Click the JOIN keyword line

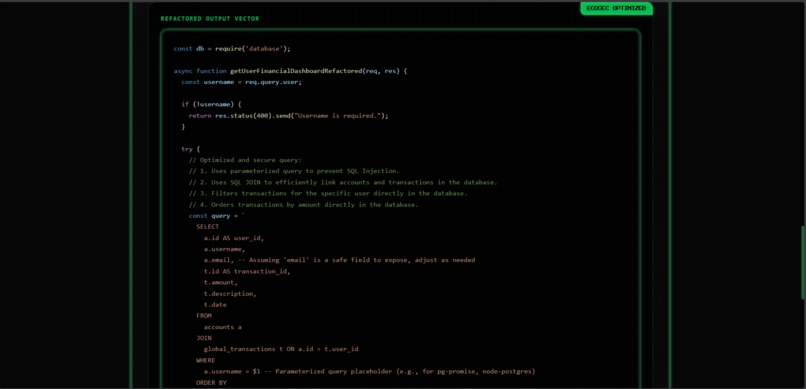coord(204,338)
